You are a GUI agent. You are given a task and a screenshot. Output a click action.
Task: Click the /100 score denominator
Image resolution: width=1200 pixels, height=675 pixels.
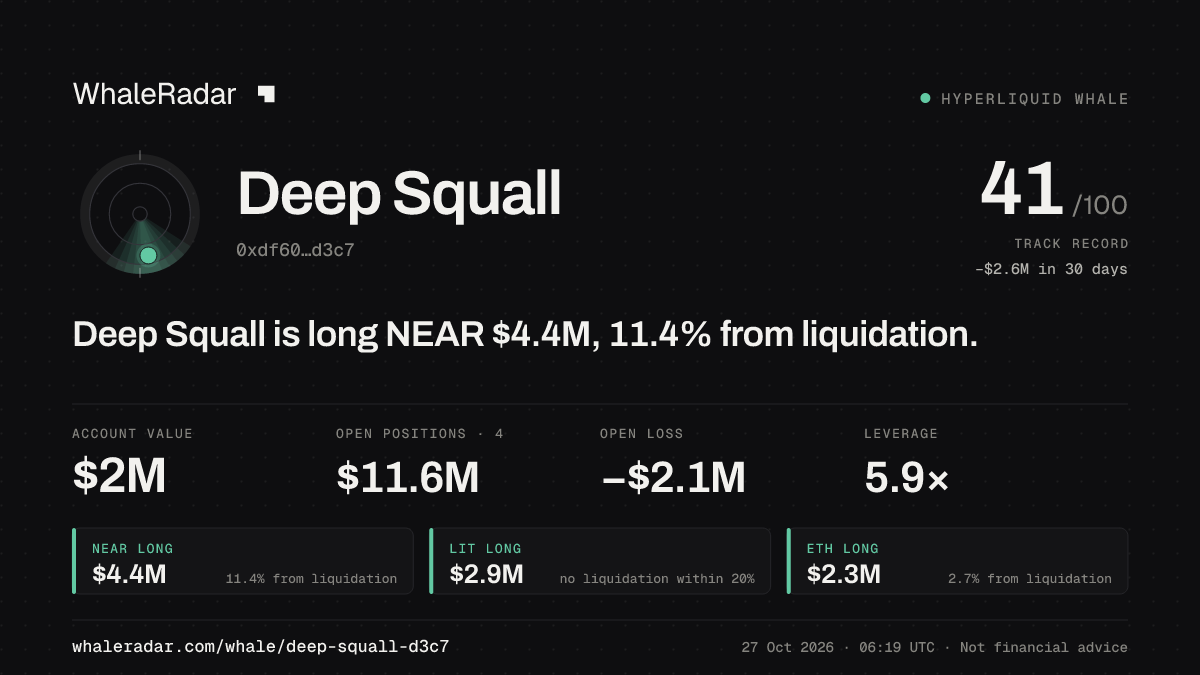point(1100,206)
